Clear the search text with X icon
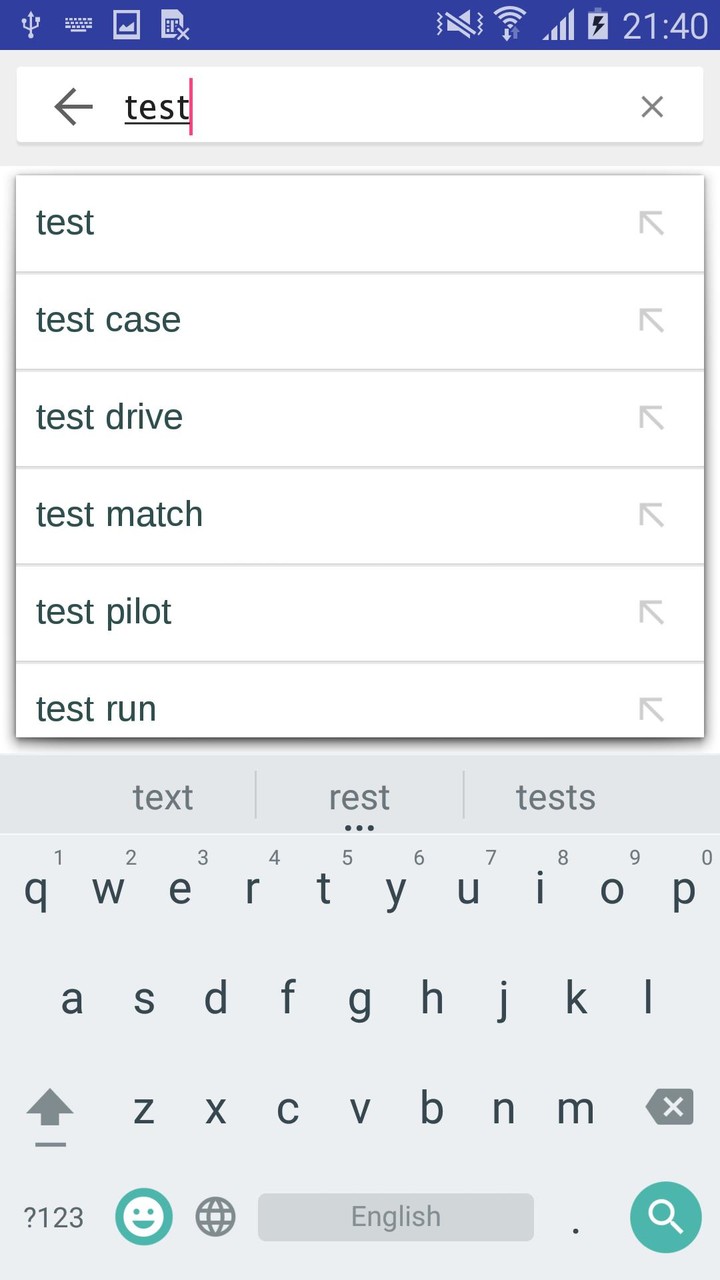The image size is (720, 1280). click(x=652, y=106)
